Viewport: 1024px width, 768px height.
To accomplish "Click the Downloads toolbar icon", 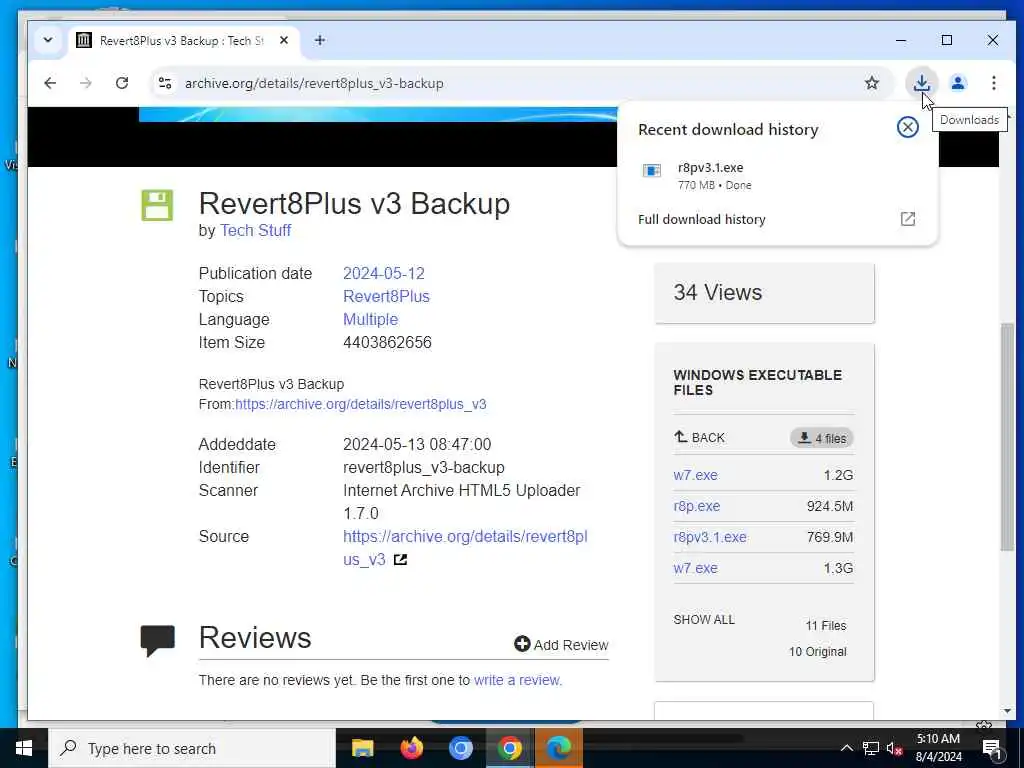I will (921, 83).
